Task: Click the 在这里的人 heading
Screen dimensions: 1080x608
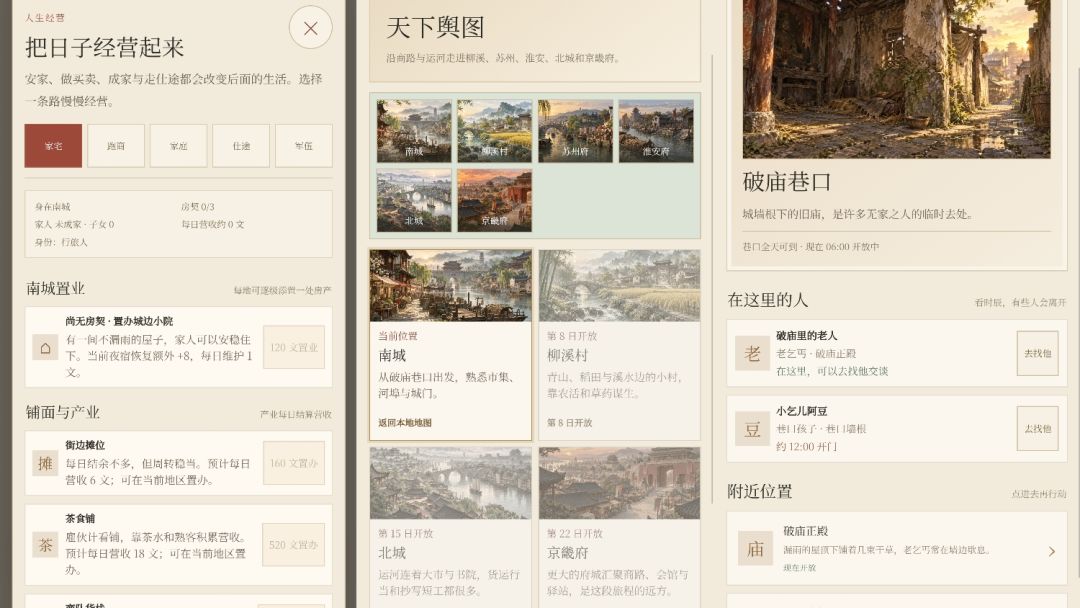Action: point(767,300)
